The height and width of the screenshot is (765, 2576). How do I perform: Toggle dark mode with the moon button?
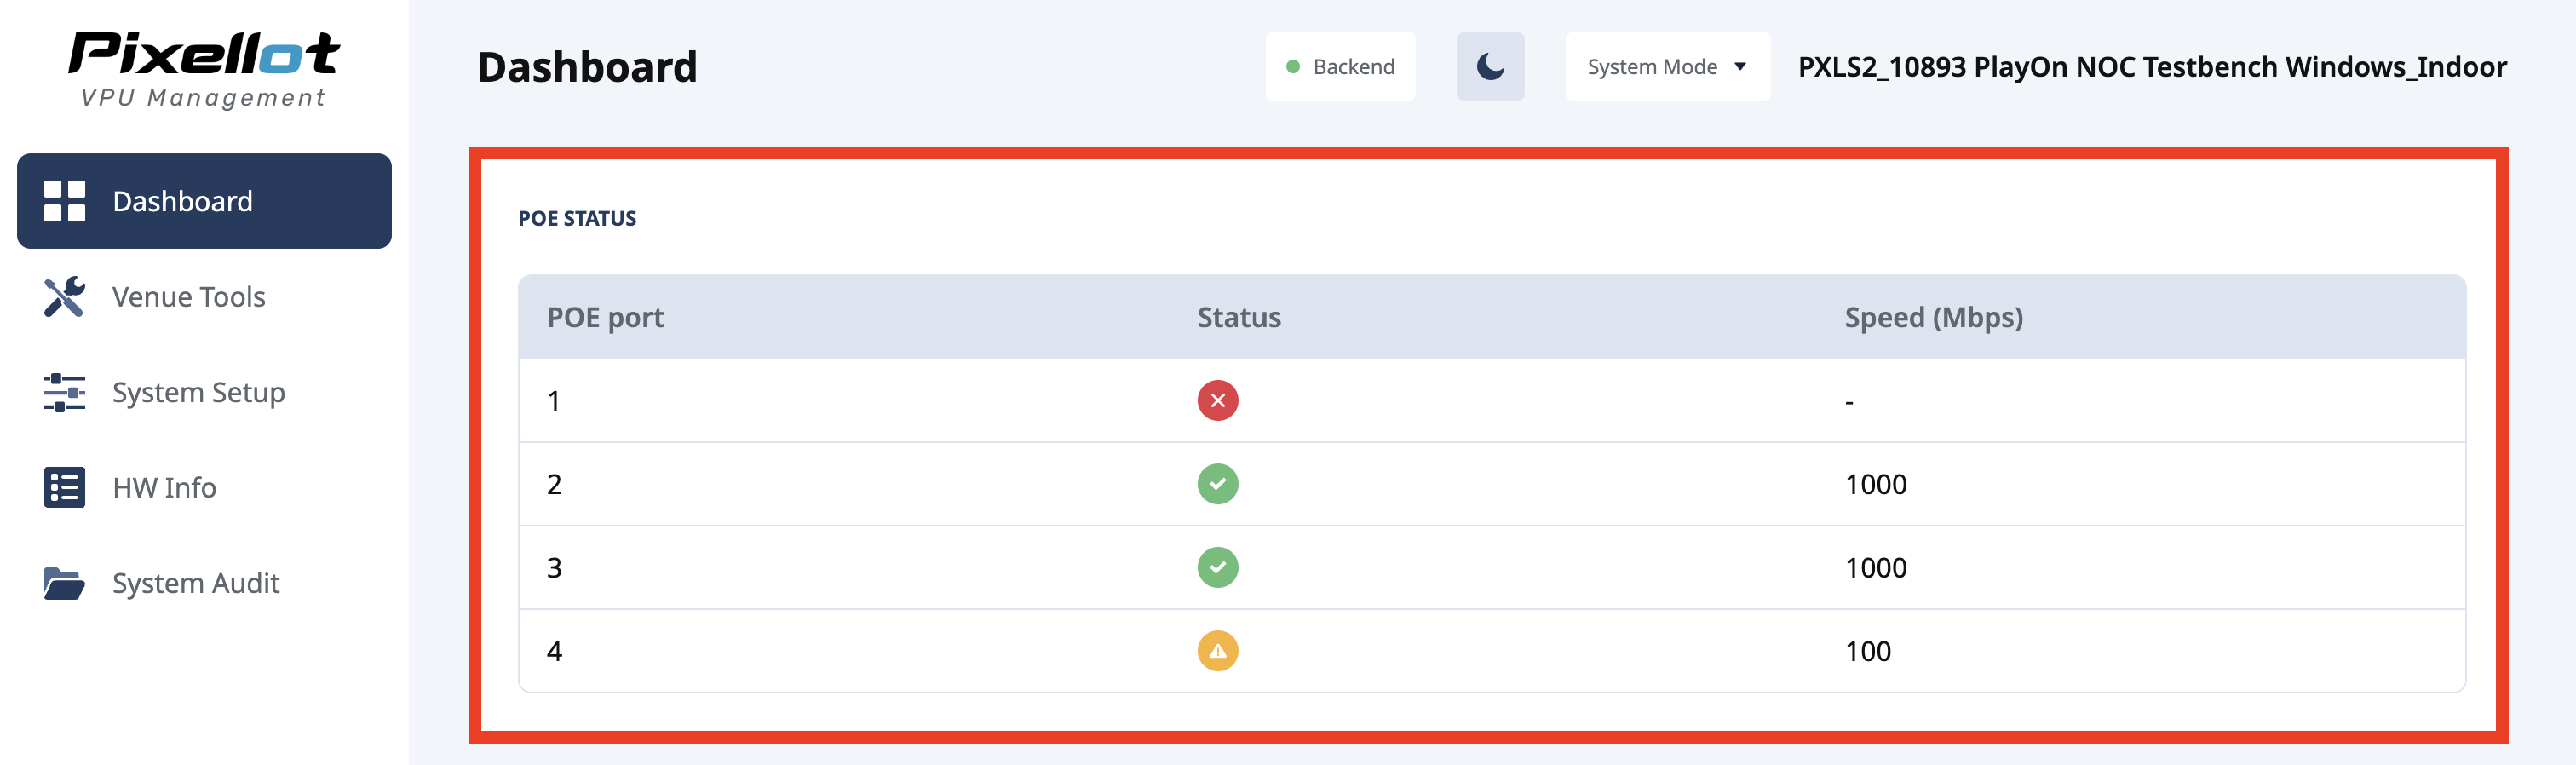pos(1489,67)
